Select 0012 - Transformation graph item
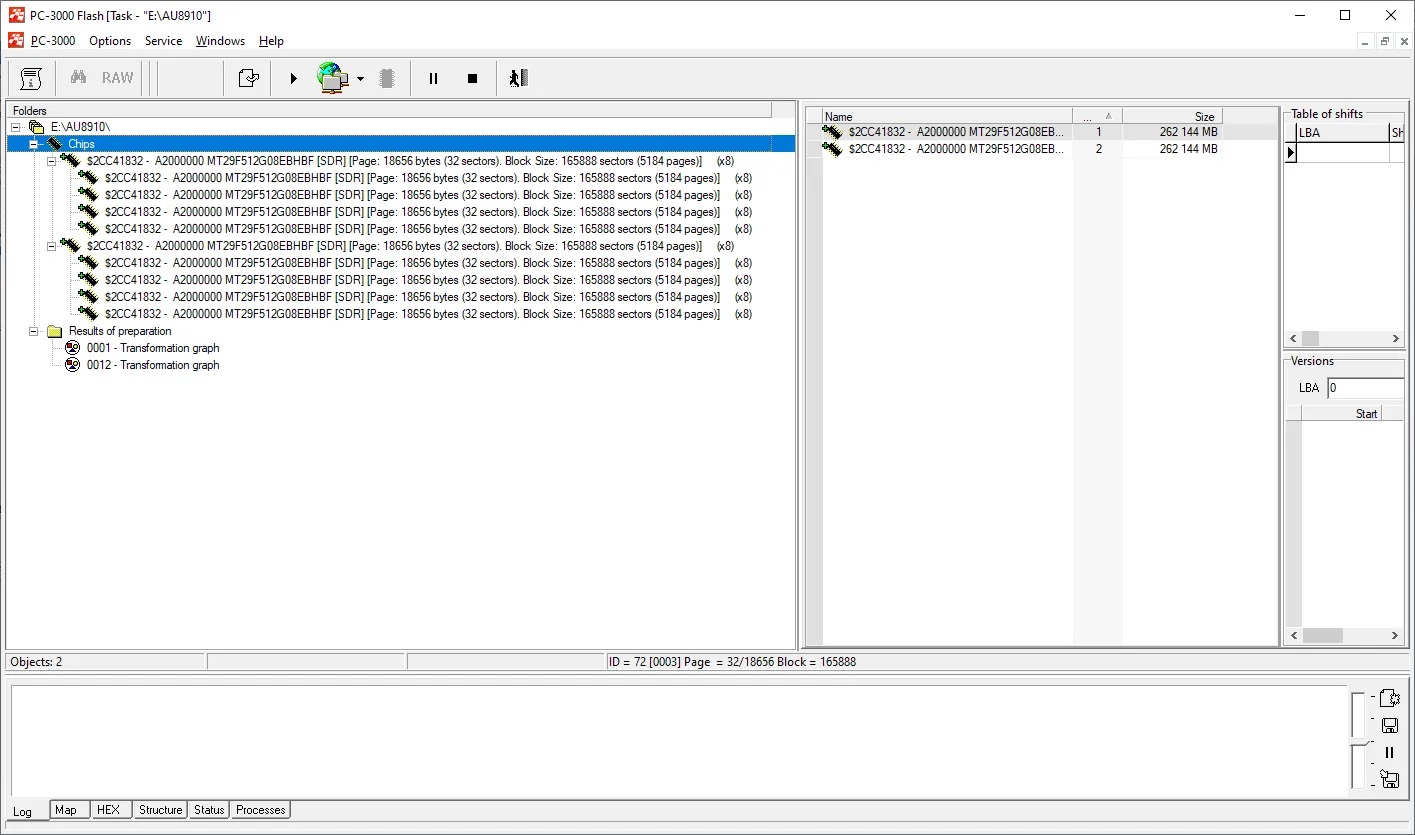 tap(153, 365)
